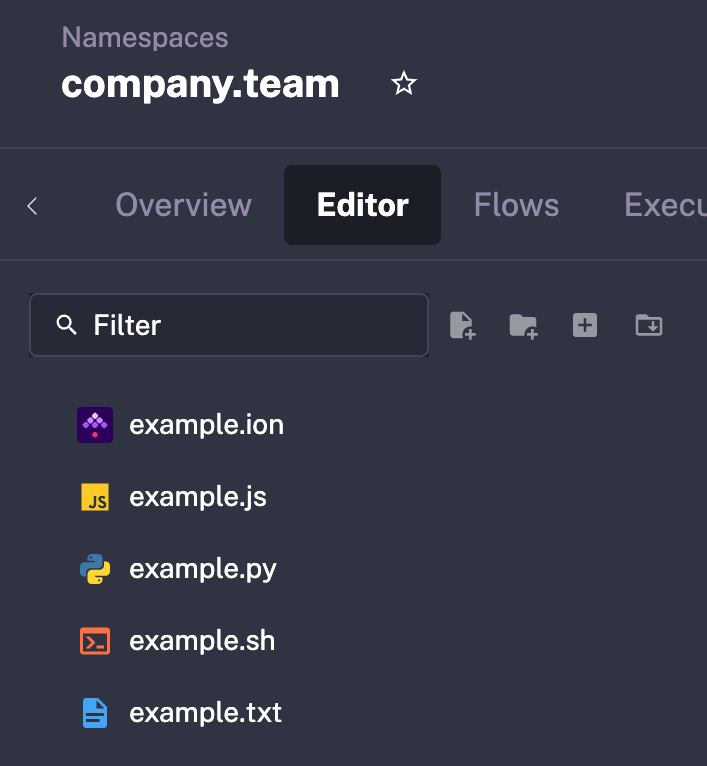Click the export files folder icon
The image size is (707, 766).
649,325
